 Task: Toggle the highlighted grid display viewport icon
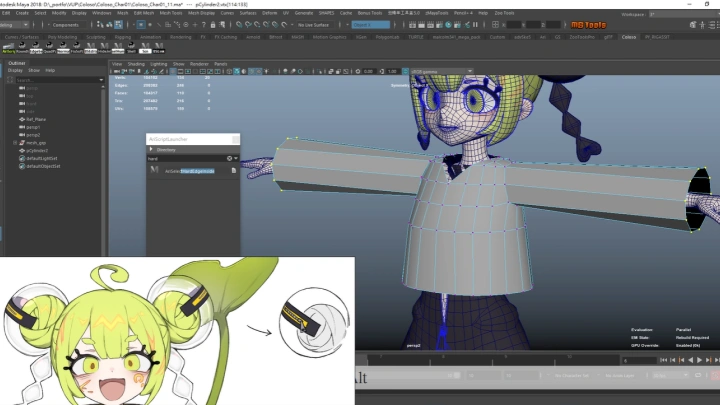[x=173, y=71]
